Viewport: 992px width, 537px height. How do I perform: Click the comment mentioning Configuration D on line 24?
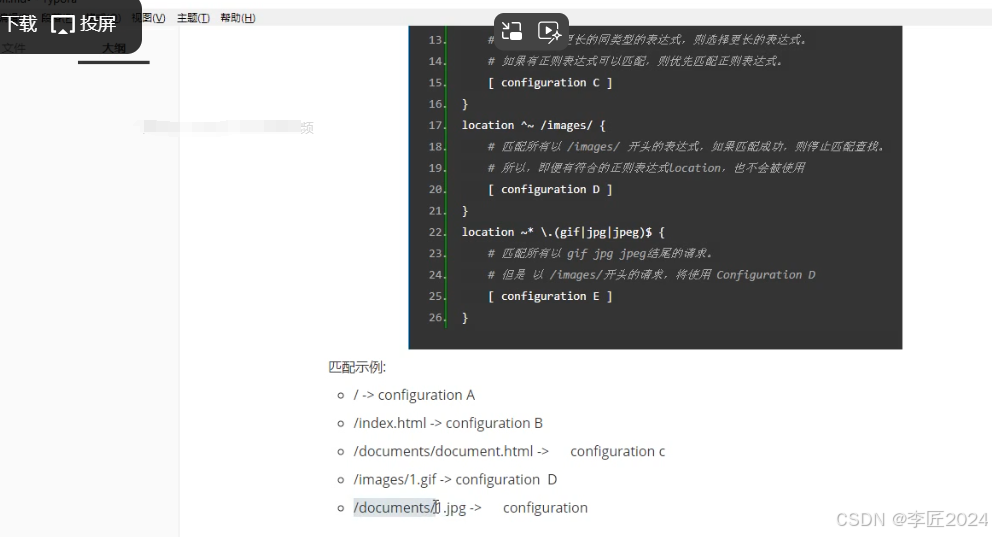[651, 275]
